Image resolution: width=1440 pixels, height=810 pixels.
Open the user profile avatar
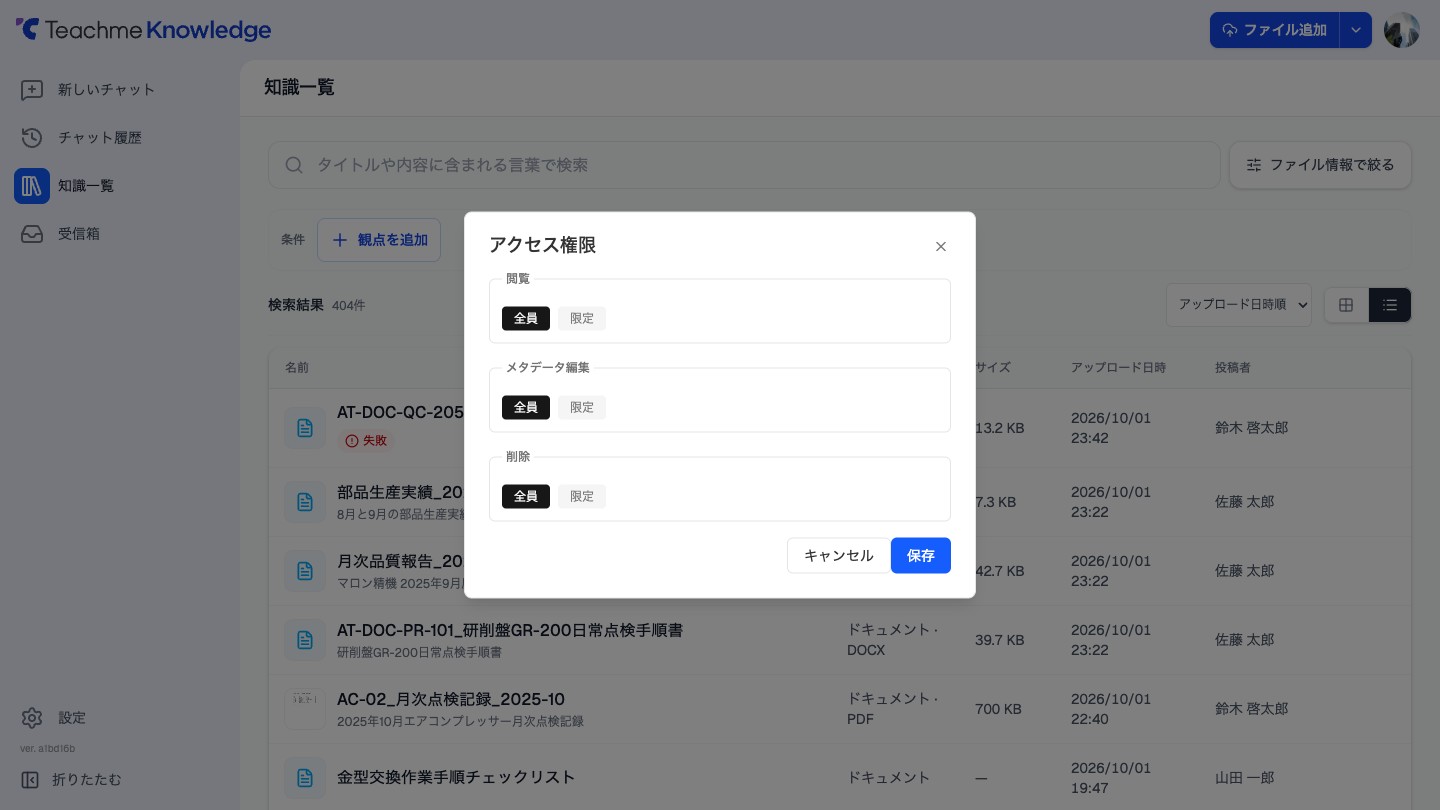coord(1402,30)
